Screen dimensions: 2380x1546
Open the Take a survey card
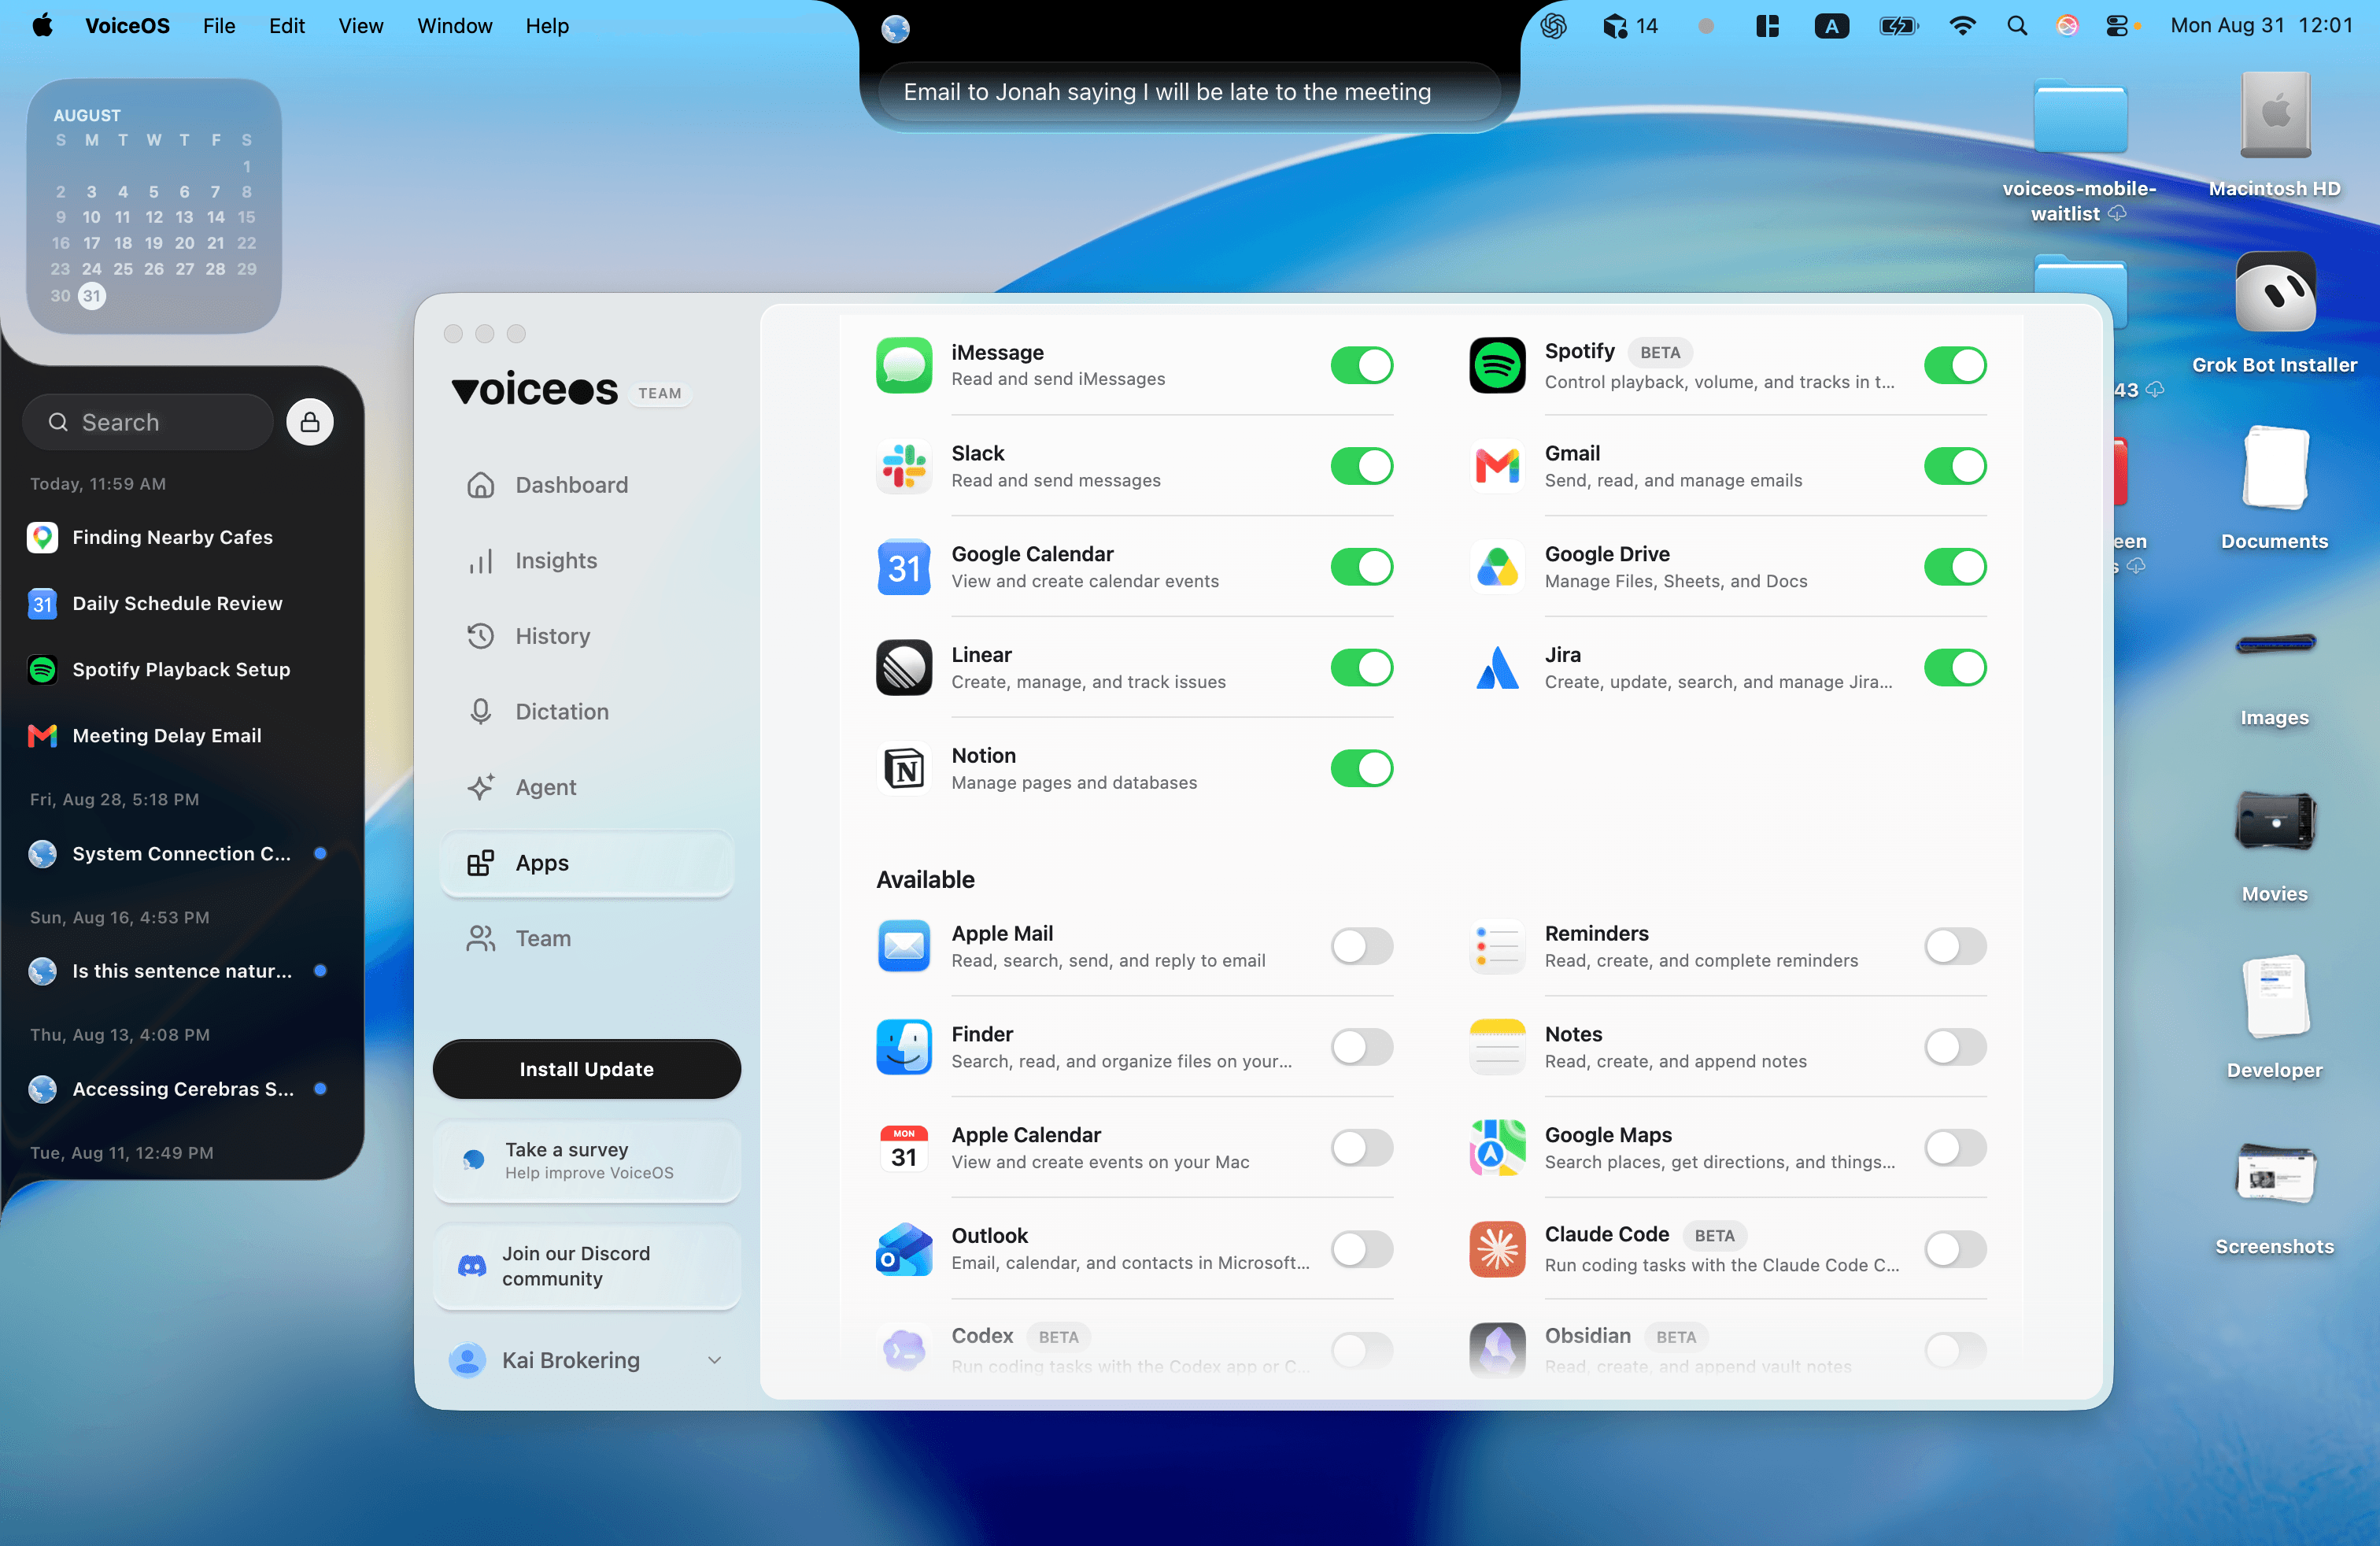point(587,1160)
